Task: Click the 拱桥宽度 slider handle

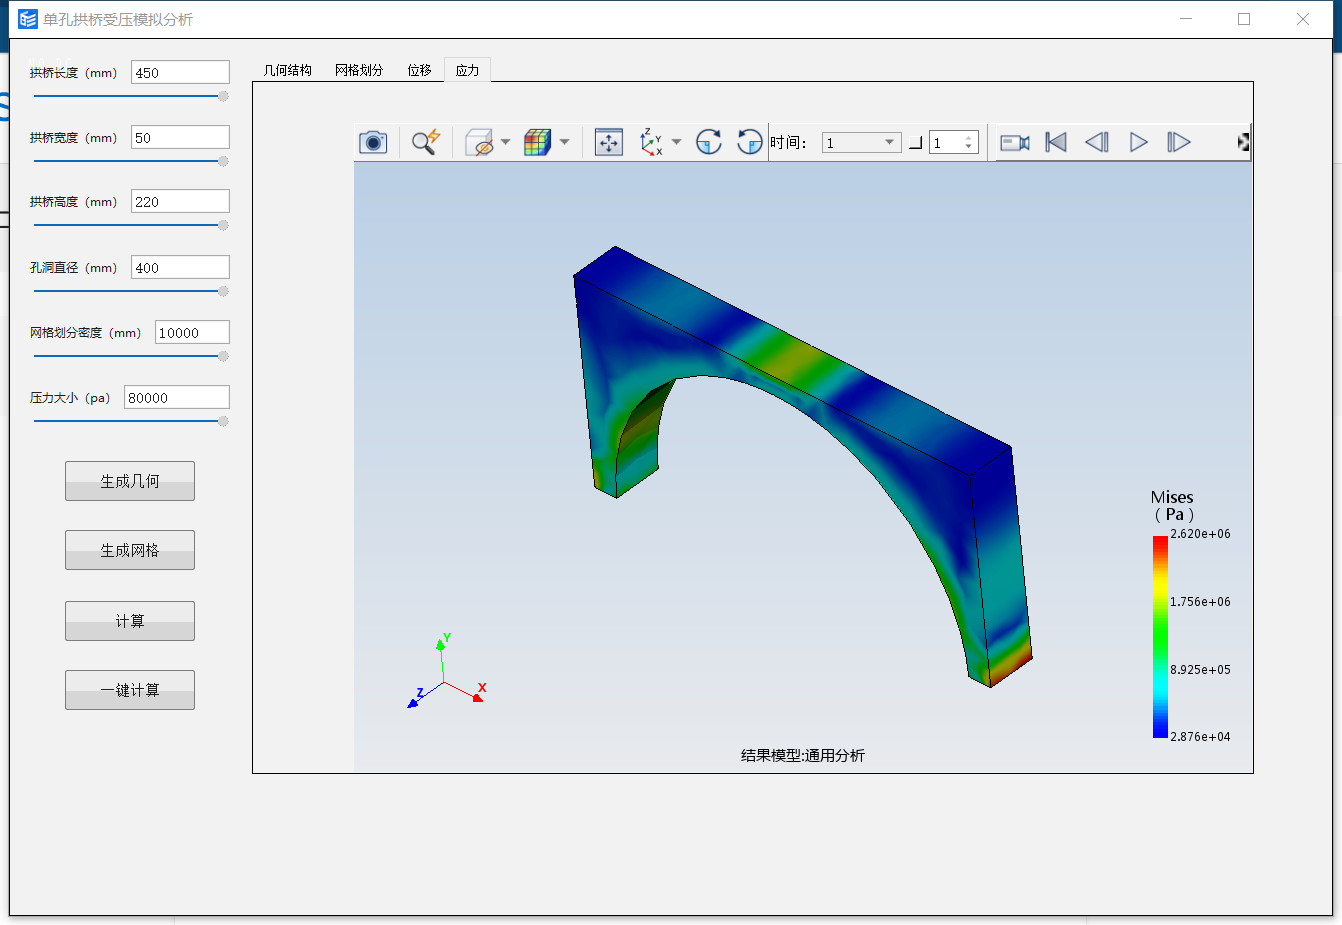Action: point(223,161)
